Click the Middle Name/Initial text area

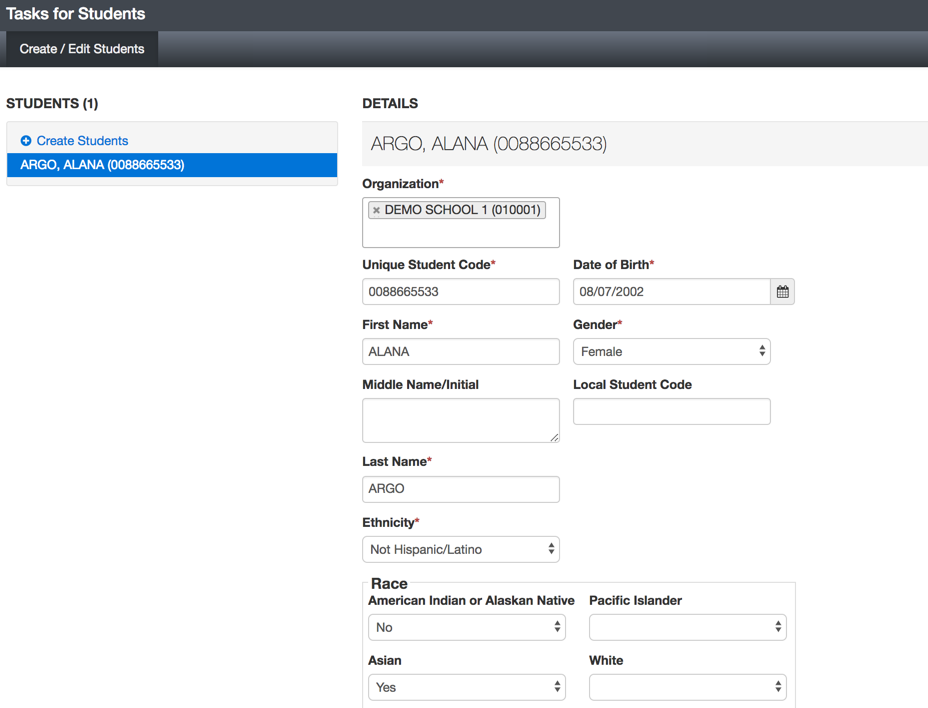coord(460,420)
